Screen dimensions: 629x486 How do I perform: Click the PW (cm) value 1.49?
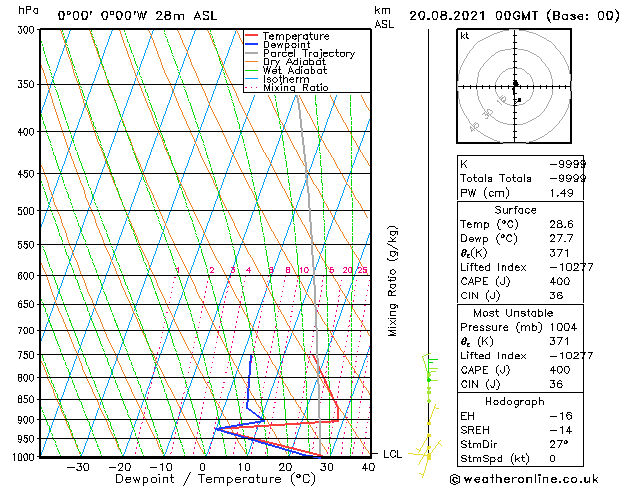(561, 193)
